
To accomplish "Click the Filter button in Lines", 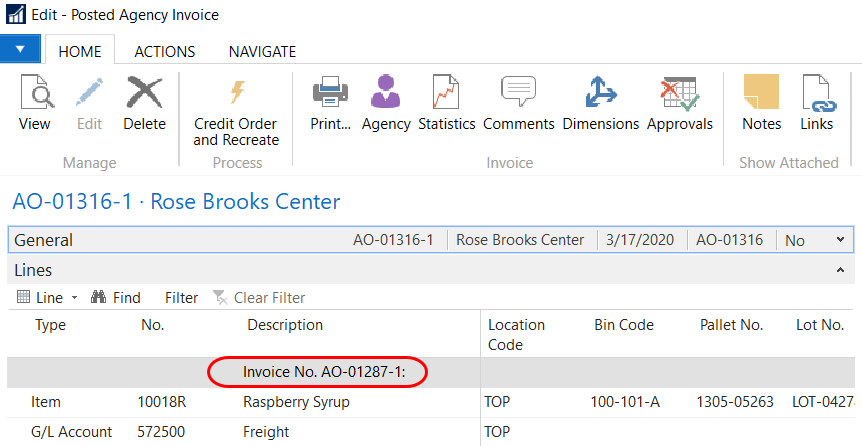I will pos(181,297).
